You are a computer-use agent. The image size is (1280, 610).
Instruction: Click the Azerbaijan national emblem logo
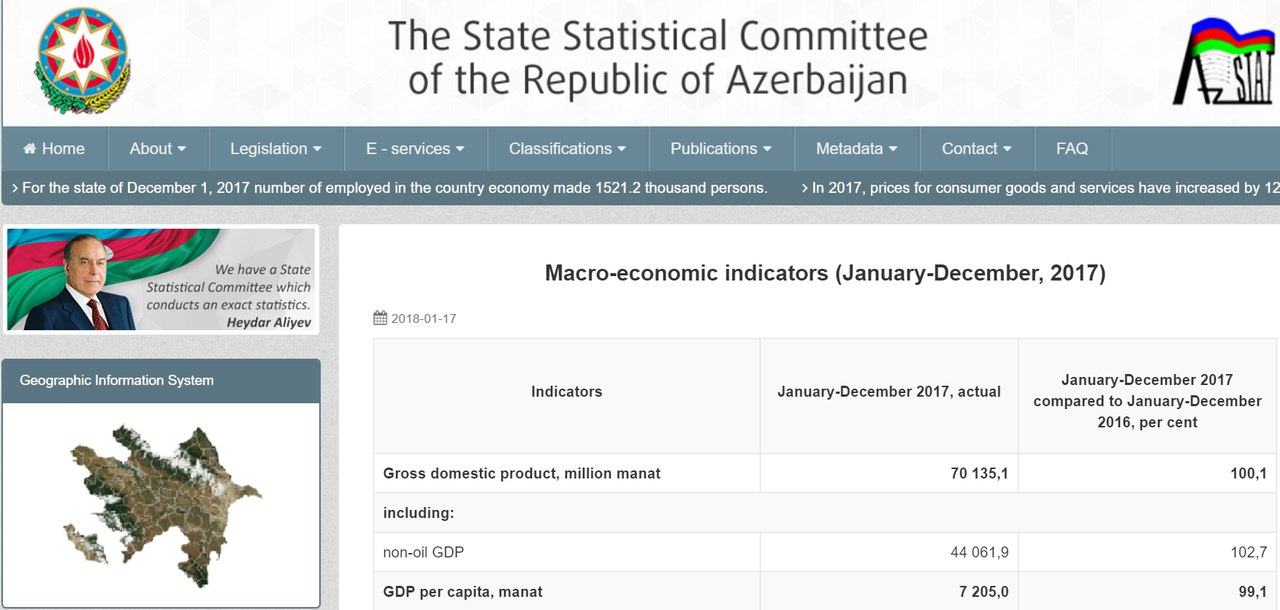tap(82, 60)
